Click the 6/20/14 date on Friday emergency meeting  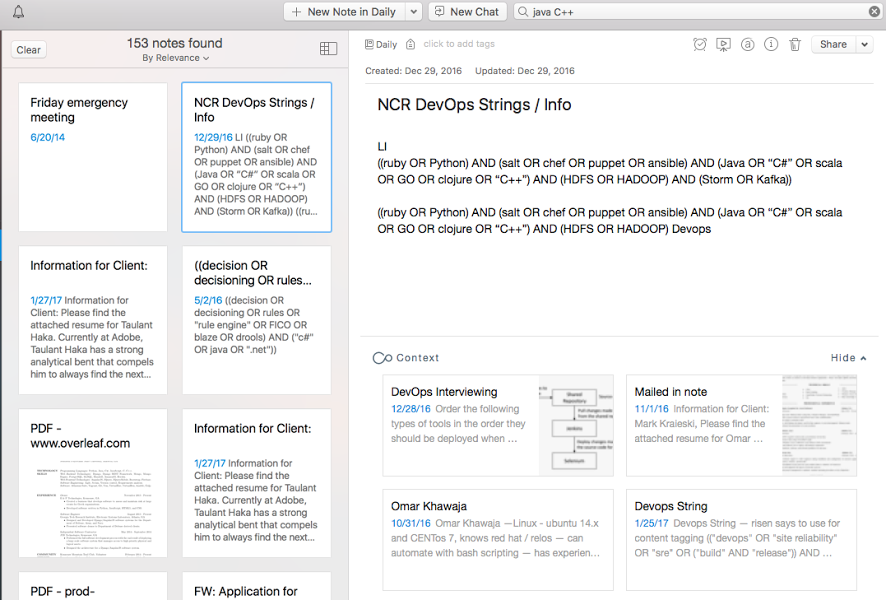coord(47,137)
